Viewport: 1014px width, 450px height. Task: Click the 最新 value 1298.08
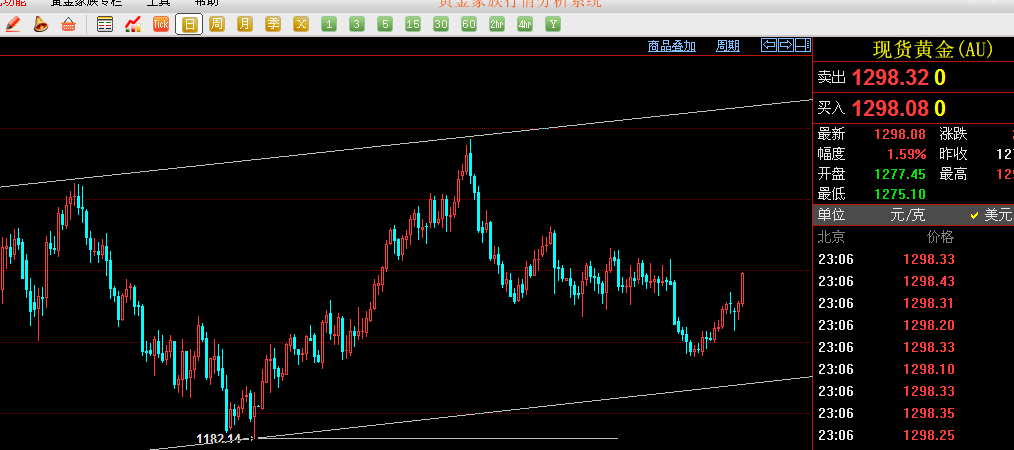point(900,134)
